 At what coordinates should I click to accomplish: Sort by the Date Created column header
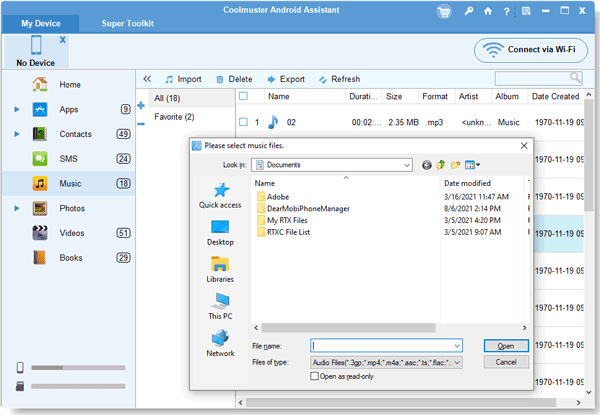point(556,96)
